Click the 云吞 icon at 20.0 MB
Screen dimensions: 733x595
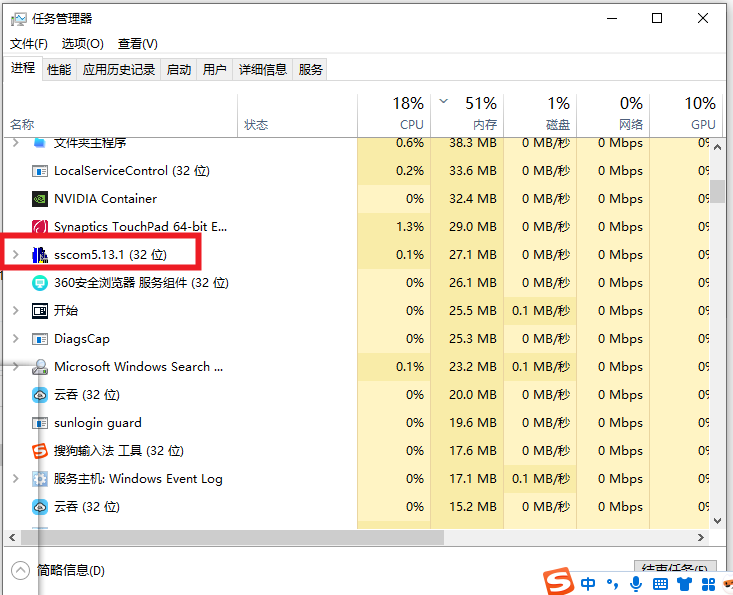click(40, 395)
